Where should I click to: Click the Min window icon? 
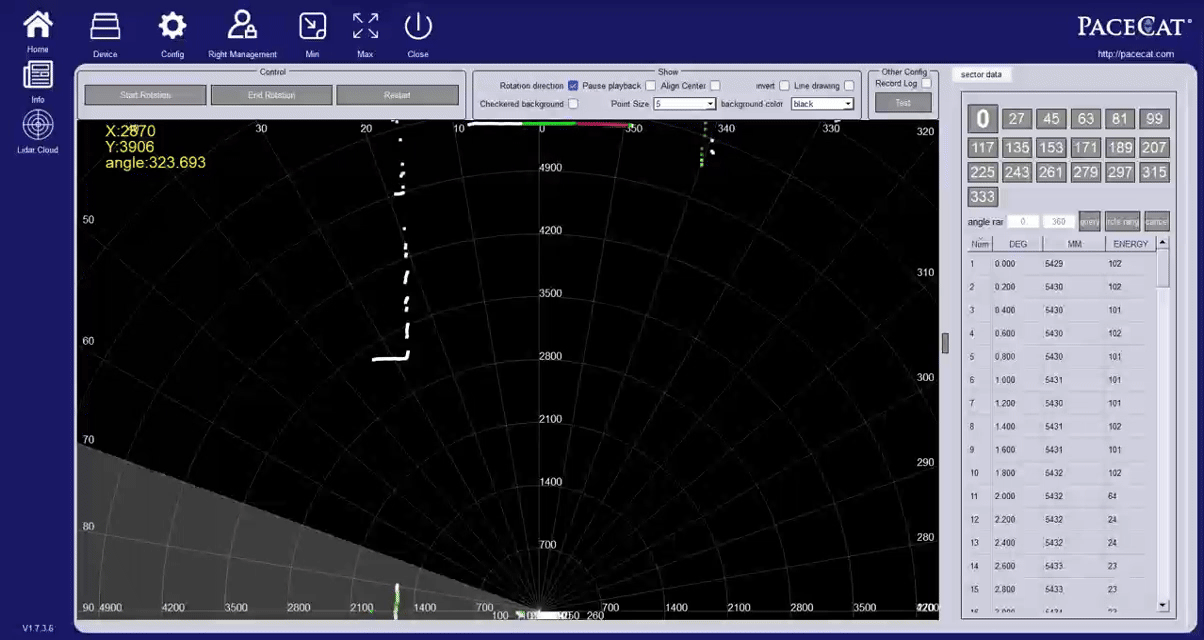312,26
